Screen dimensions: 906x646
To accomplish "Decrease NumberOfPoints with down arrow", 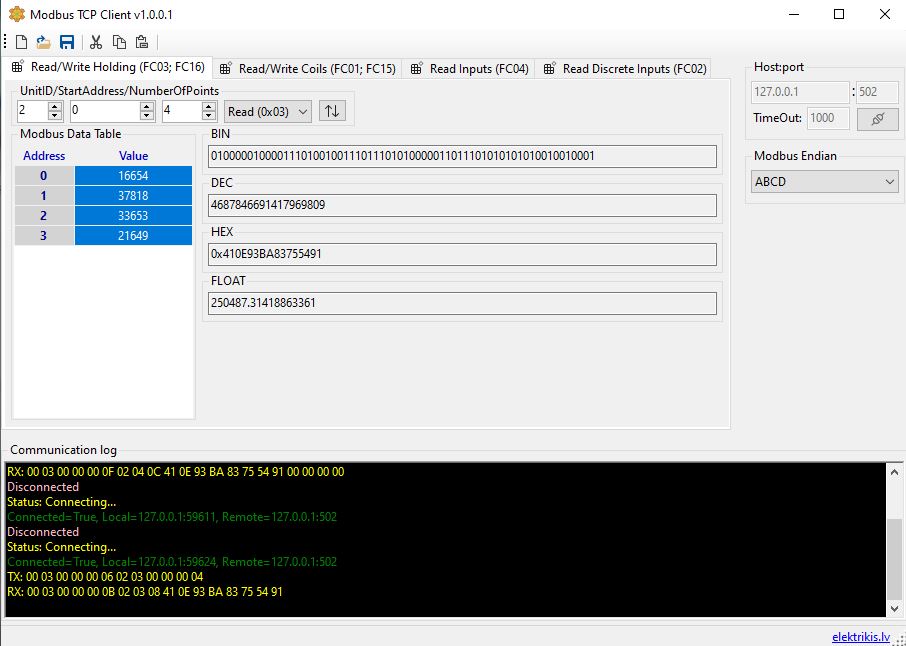I will 209,116.
